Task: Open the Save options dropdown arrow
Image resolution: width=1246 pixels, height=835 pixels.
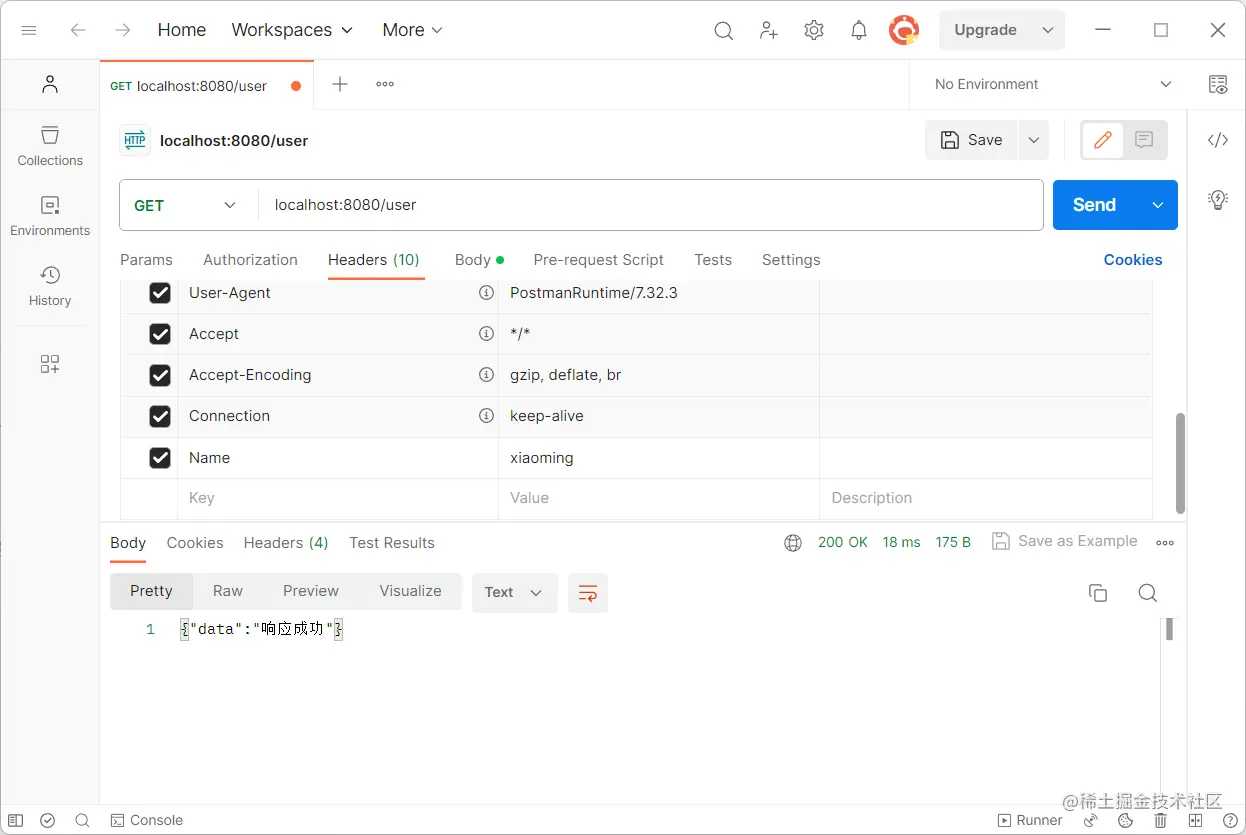Action: click(1033, 140)
